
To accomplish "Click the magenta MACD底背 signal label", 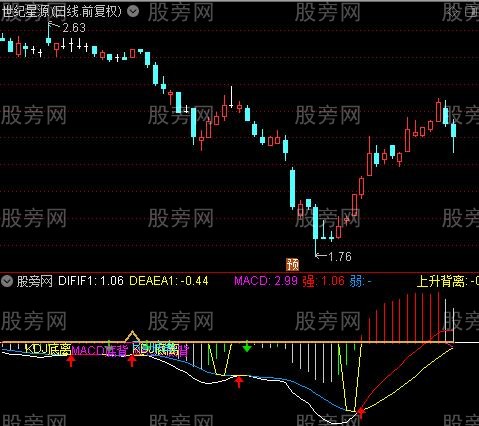I will click(99, 350).
